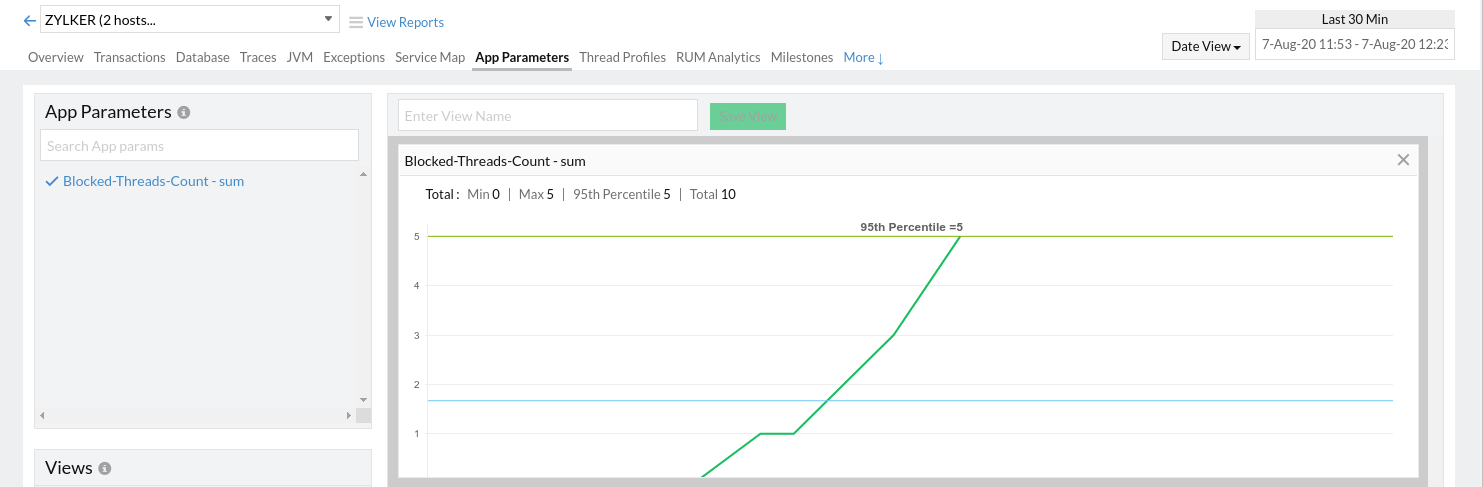Click the 95th Percentile =5 chart label
Viewport: 1483px width, 487px height.
click(x=911, y=227)
